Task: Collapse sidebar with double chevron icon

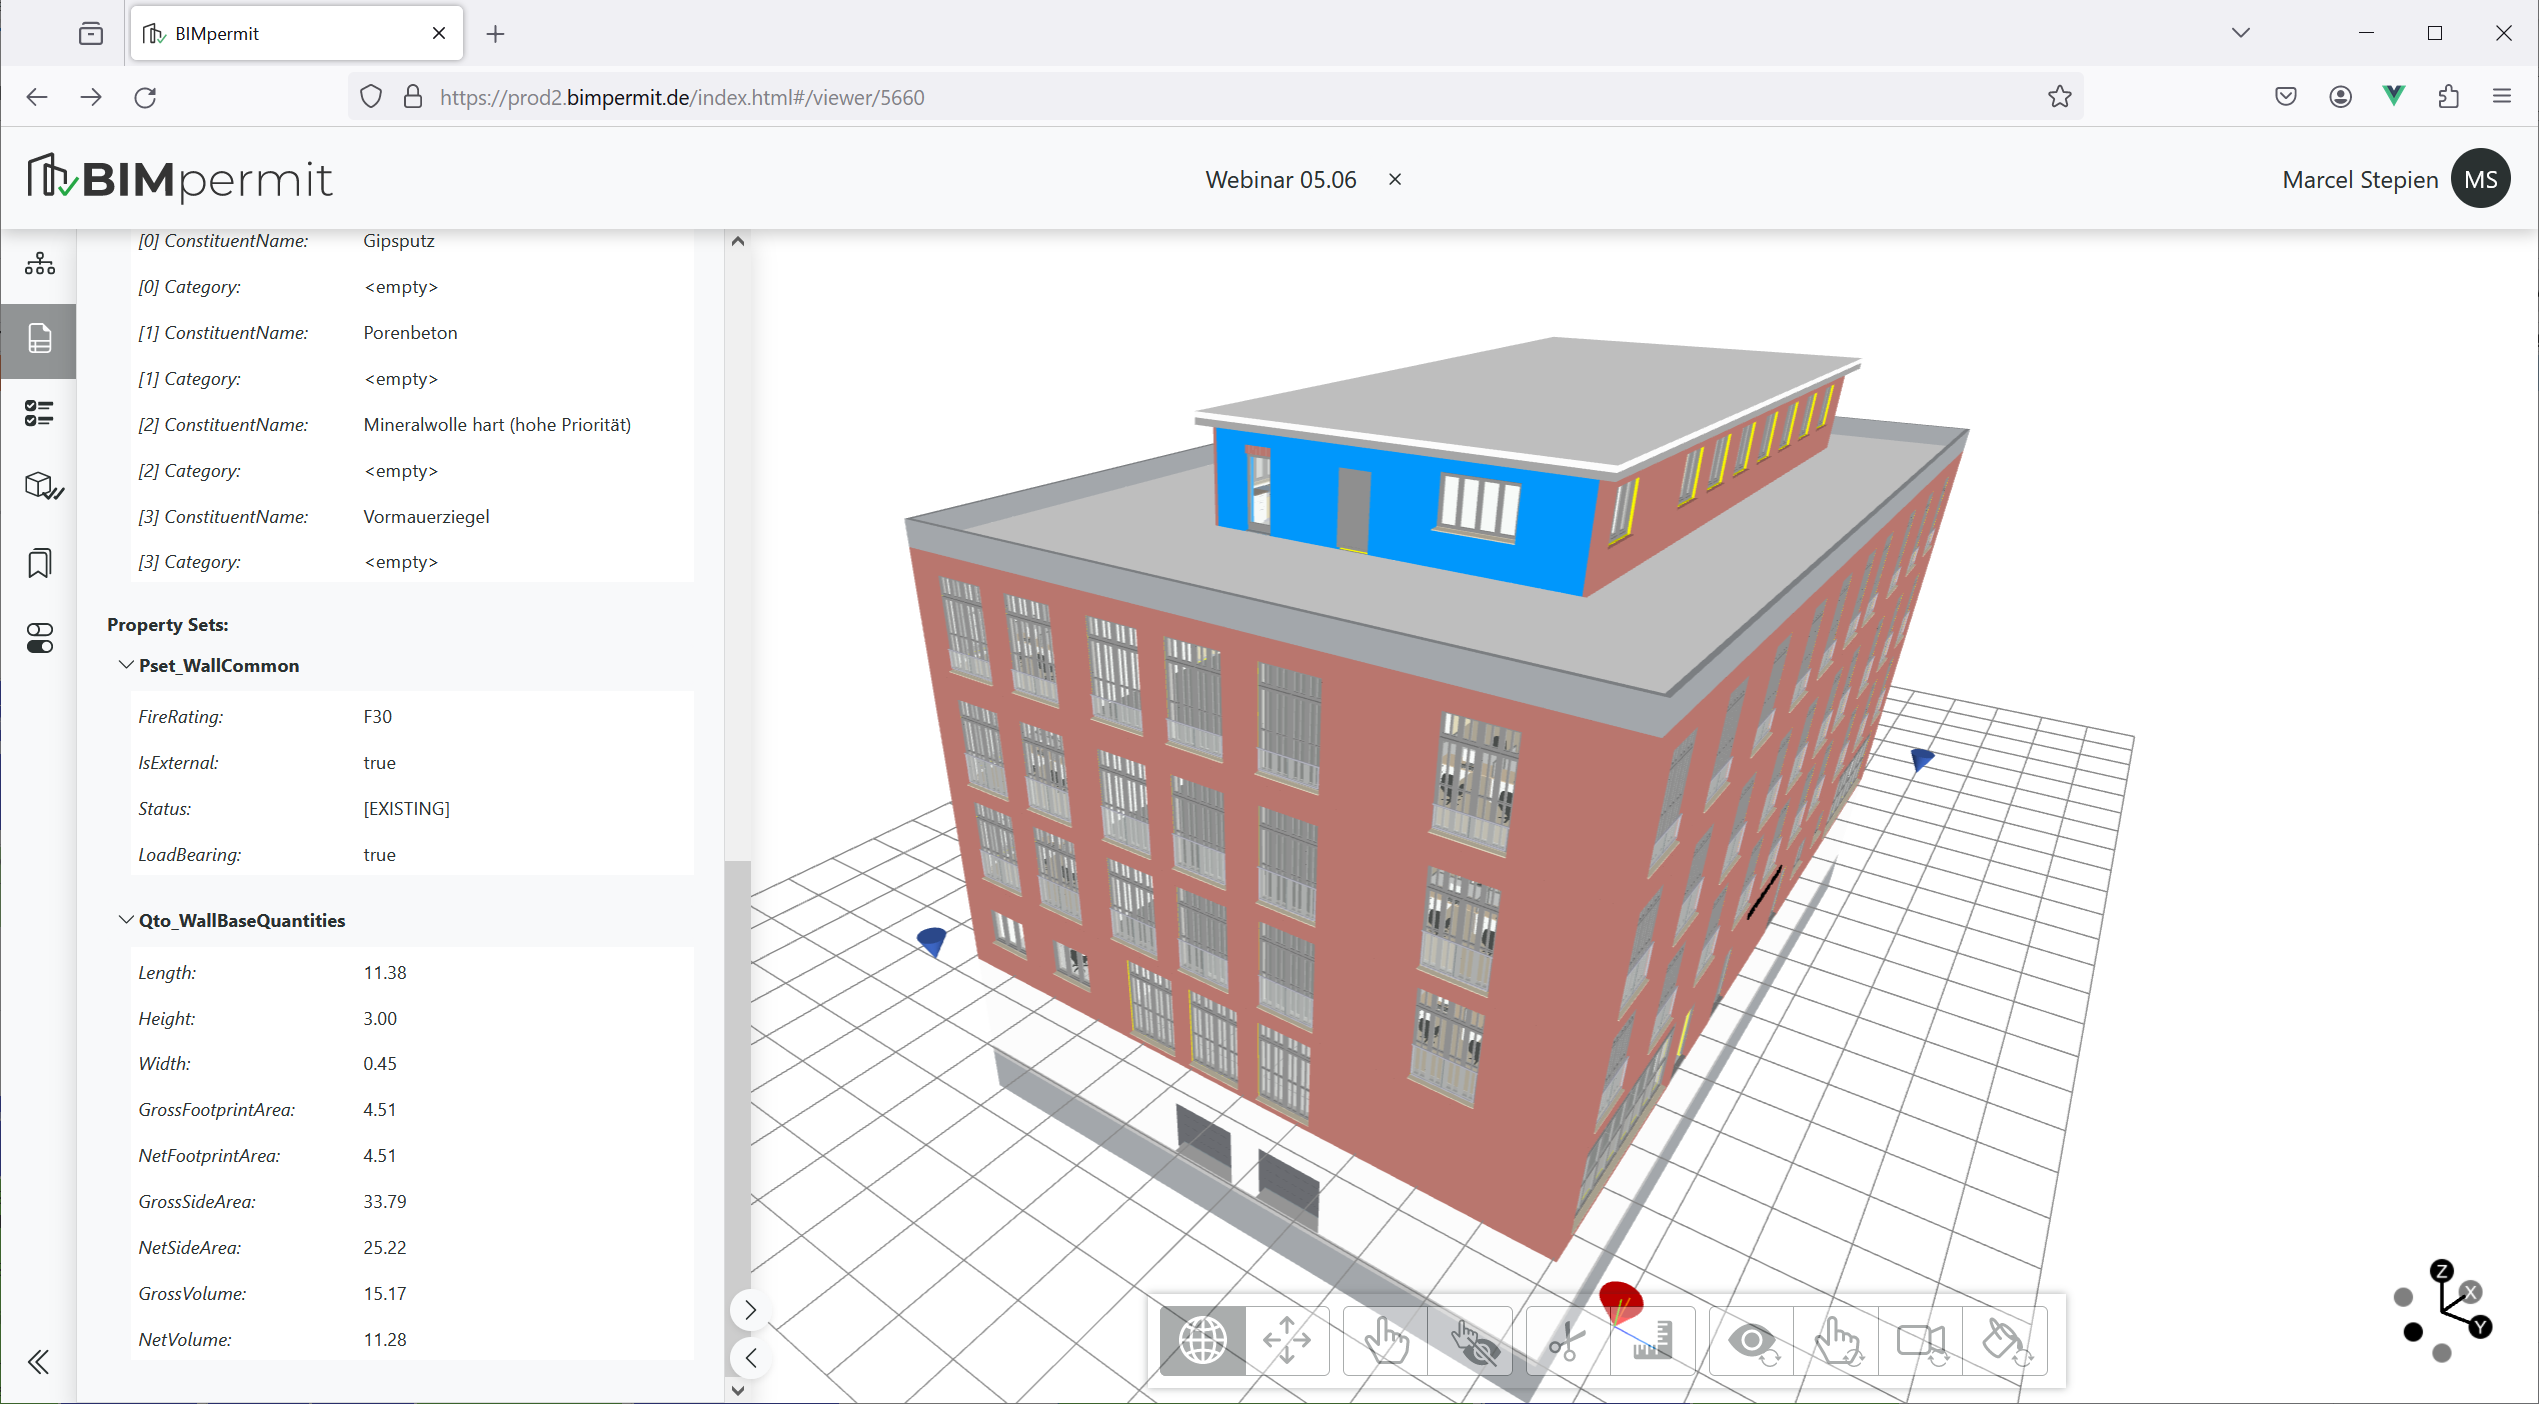Action: point(38,1362)
